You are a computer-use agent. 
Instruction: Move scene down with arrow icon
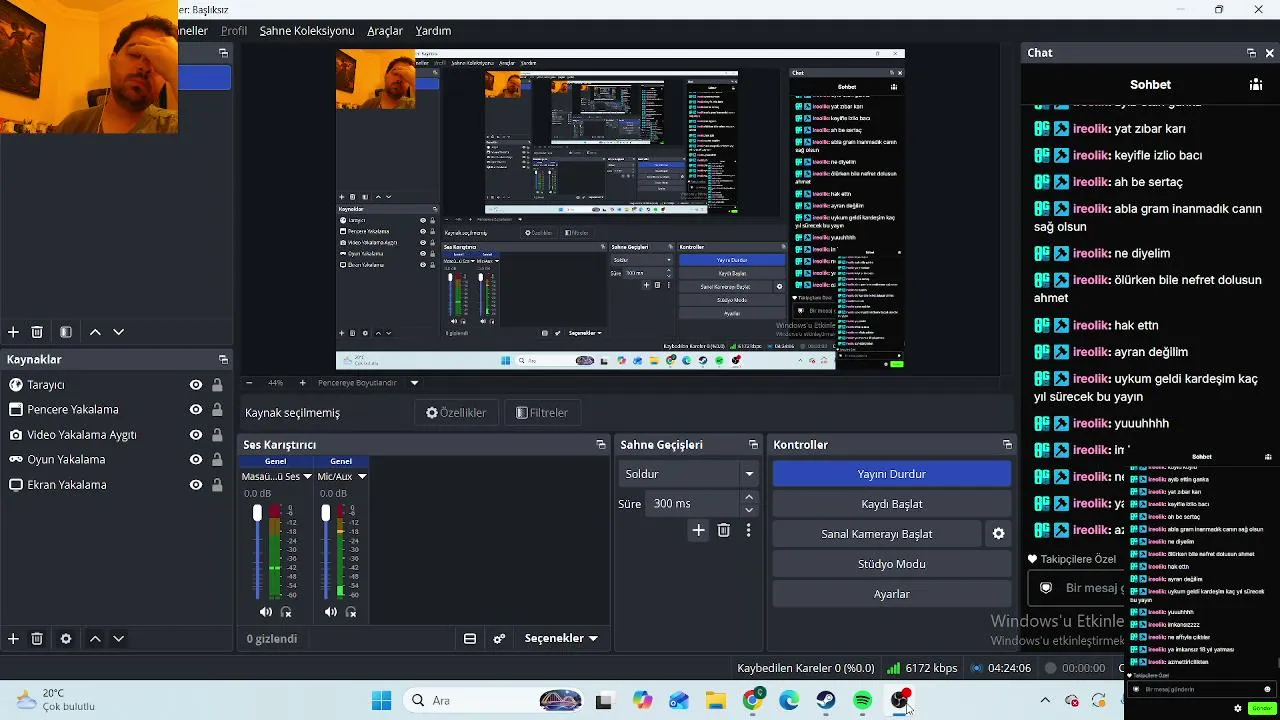[x=118, y=332]
